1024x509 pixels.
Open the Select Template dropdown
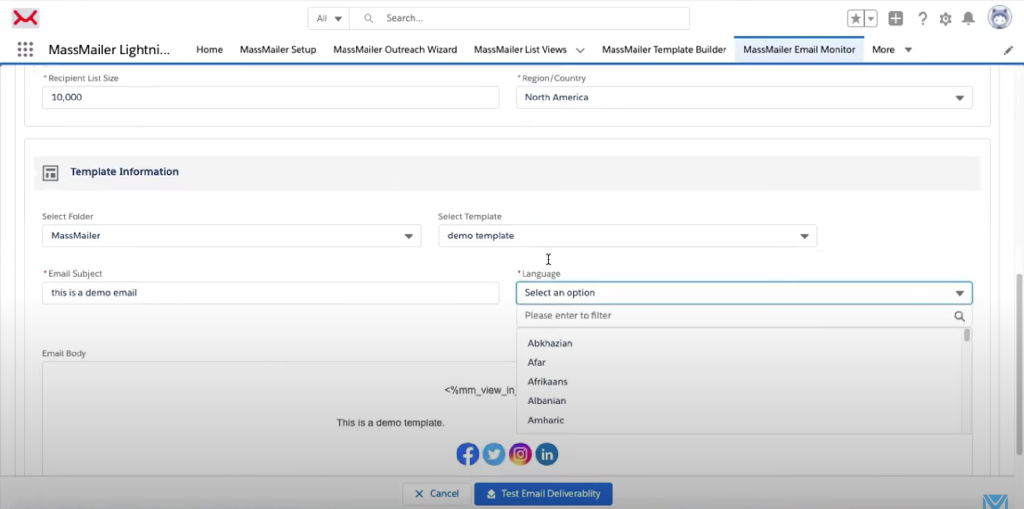coord(627,236)
